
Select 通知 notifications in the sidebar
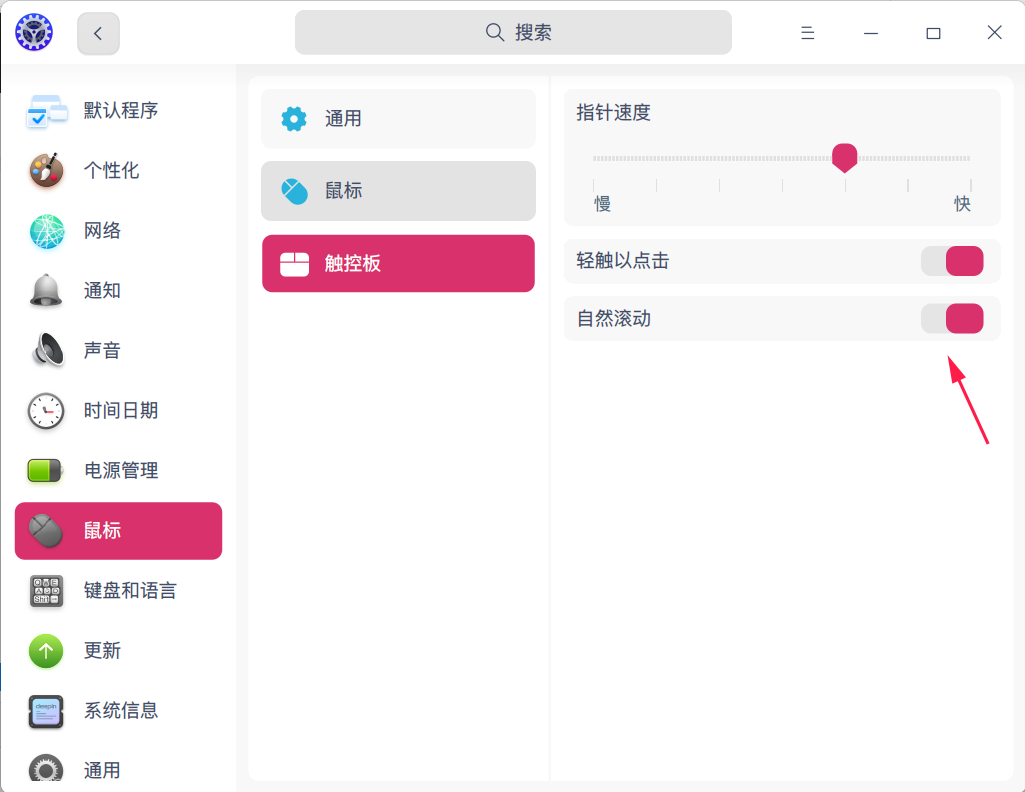(44, 290)
